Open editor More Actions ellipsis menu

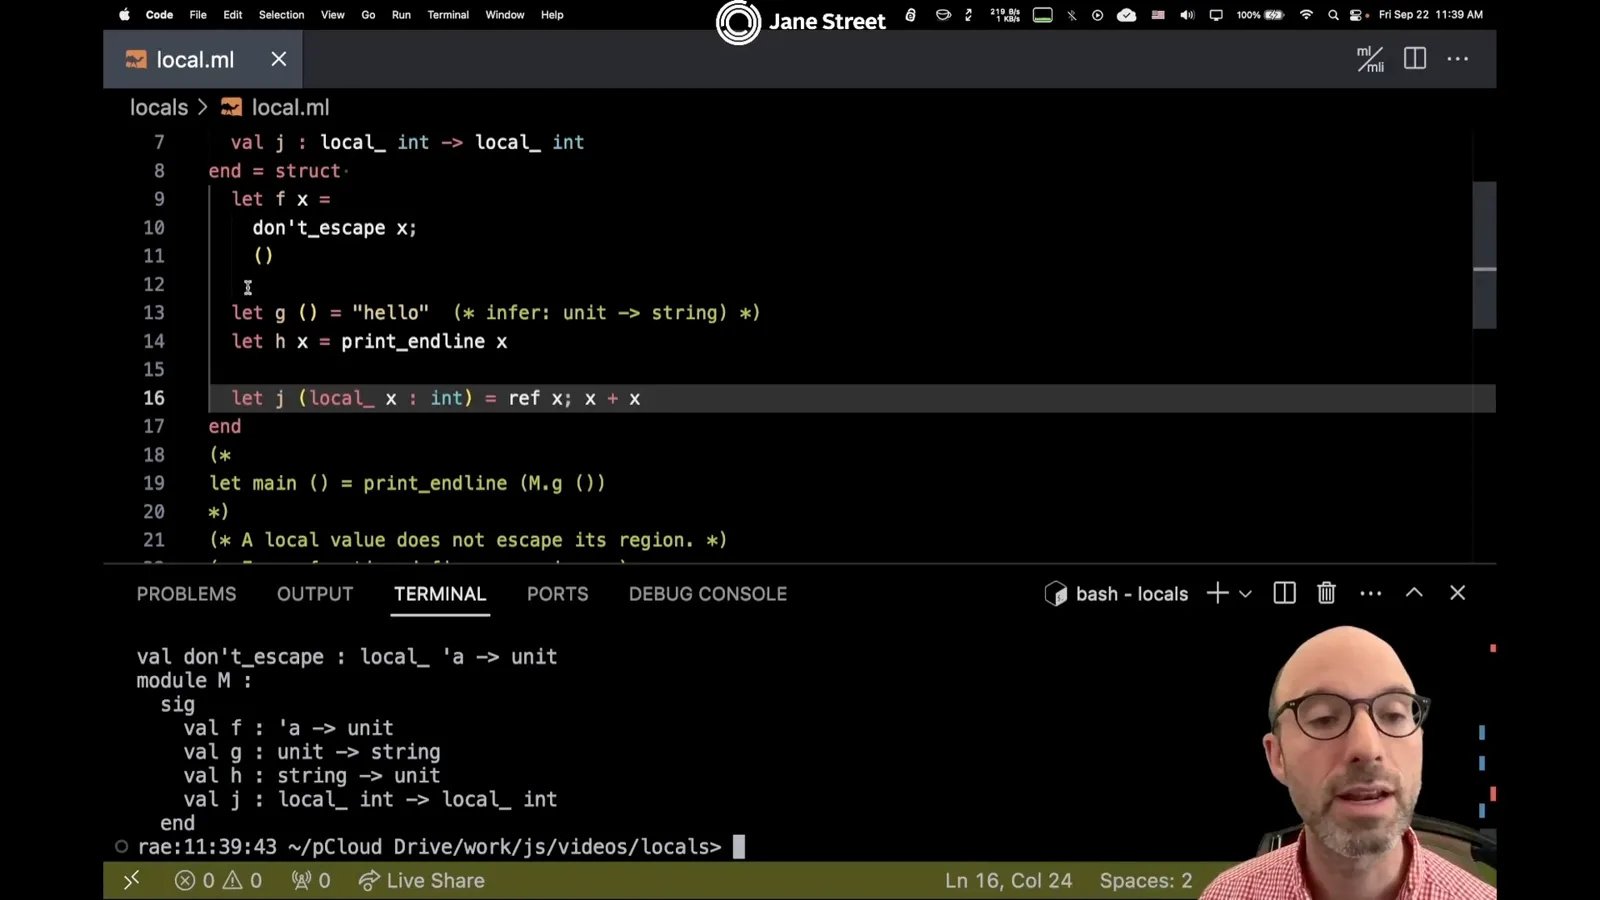[x=1458, y=59]
